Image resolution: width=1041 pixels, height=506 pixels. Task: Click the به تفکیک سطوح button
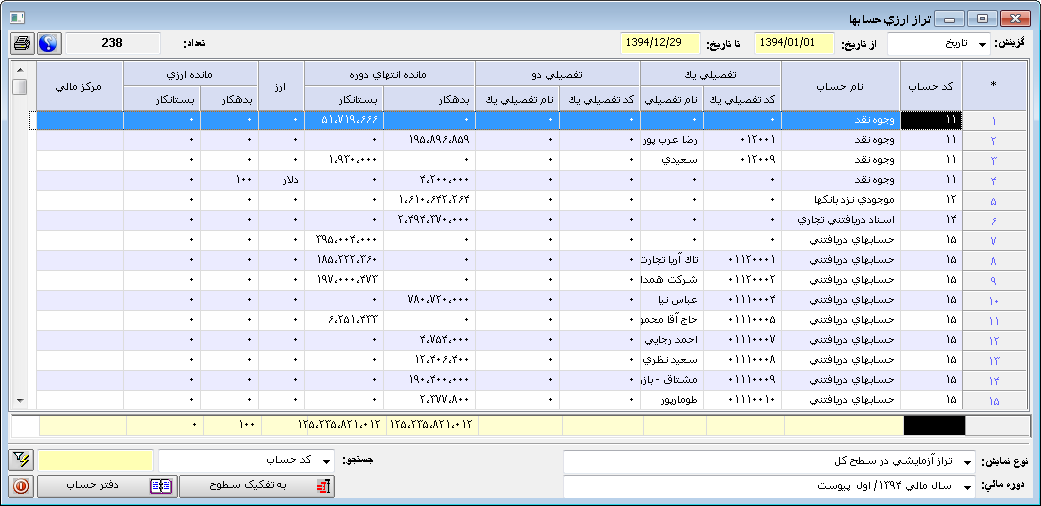coord(257,486)
